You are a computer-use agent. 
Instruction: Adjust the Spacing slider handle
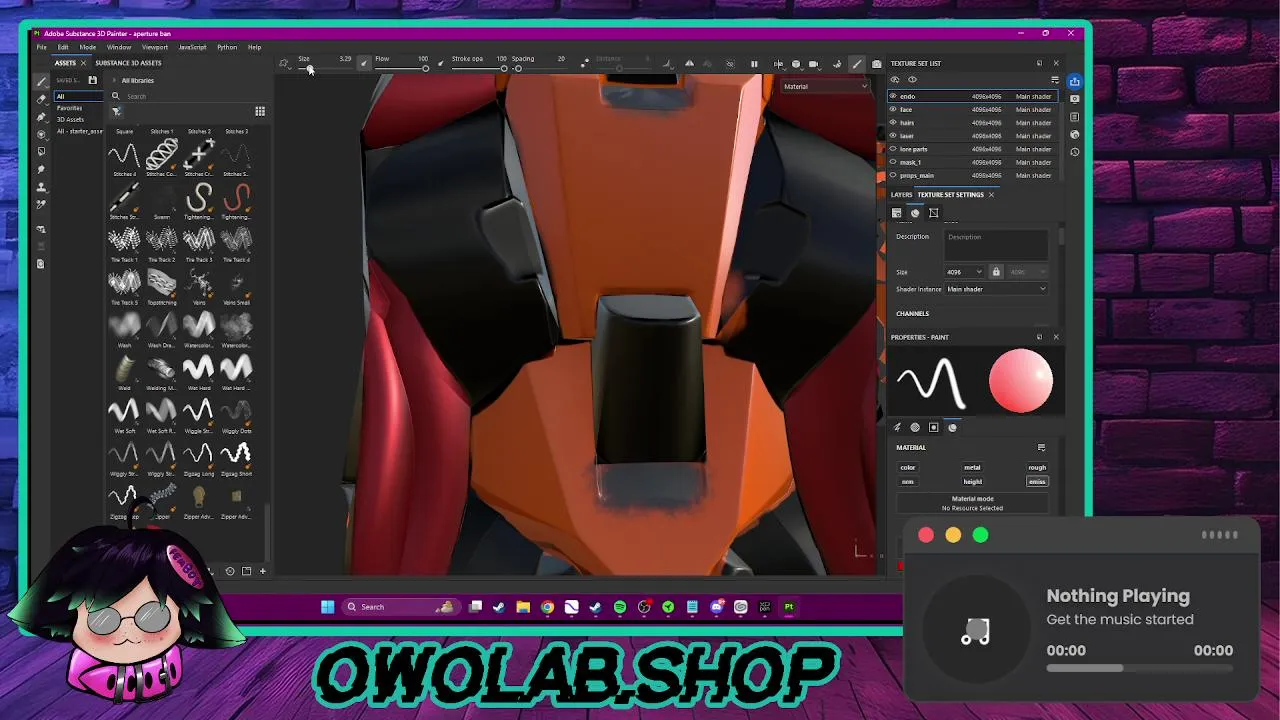coord(517,68)
